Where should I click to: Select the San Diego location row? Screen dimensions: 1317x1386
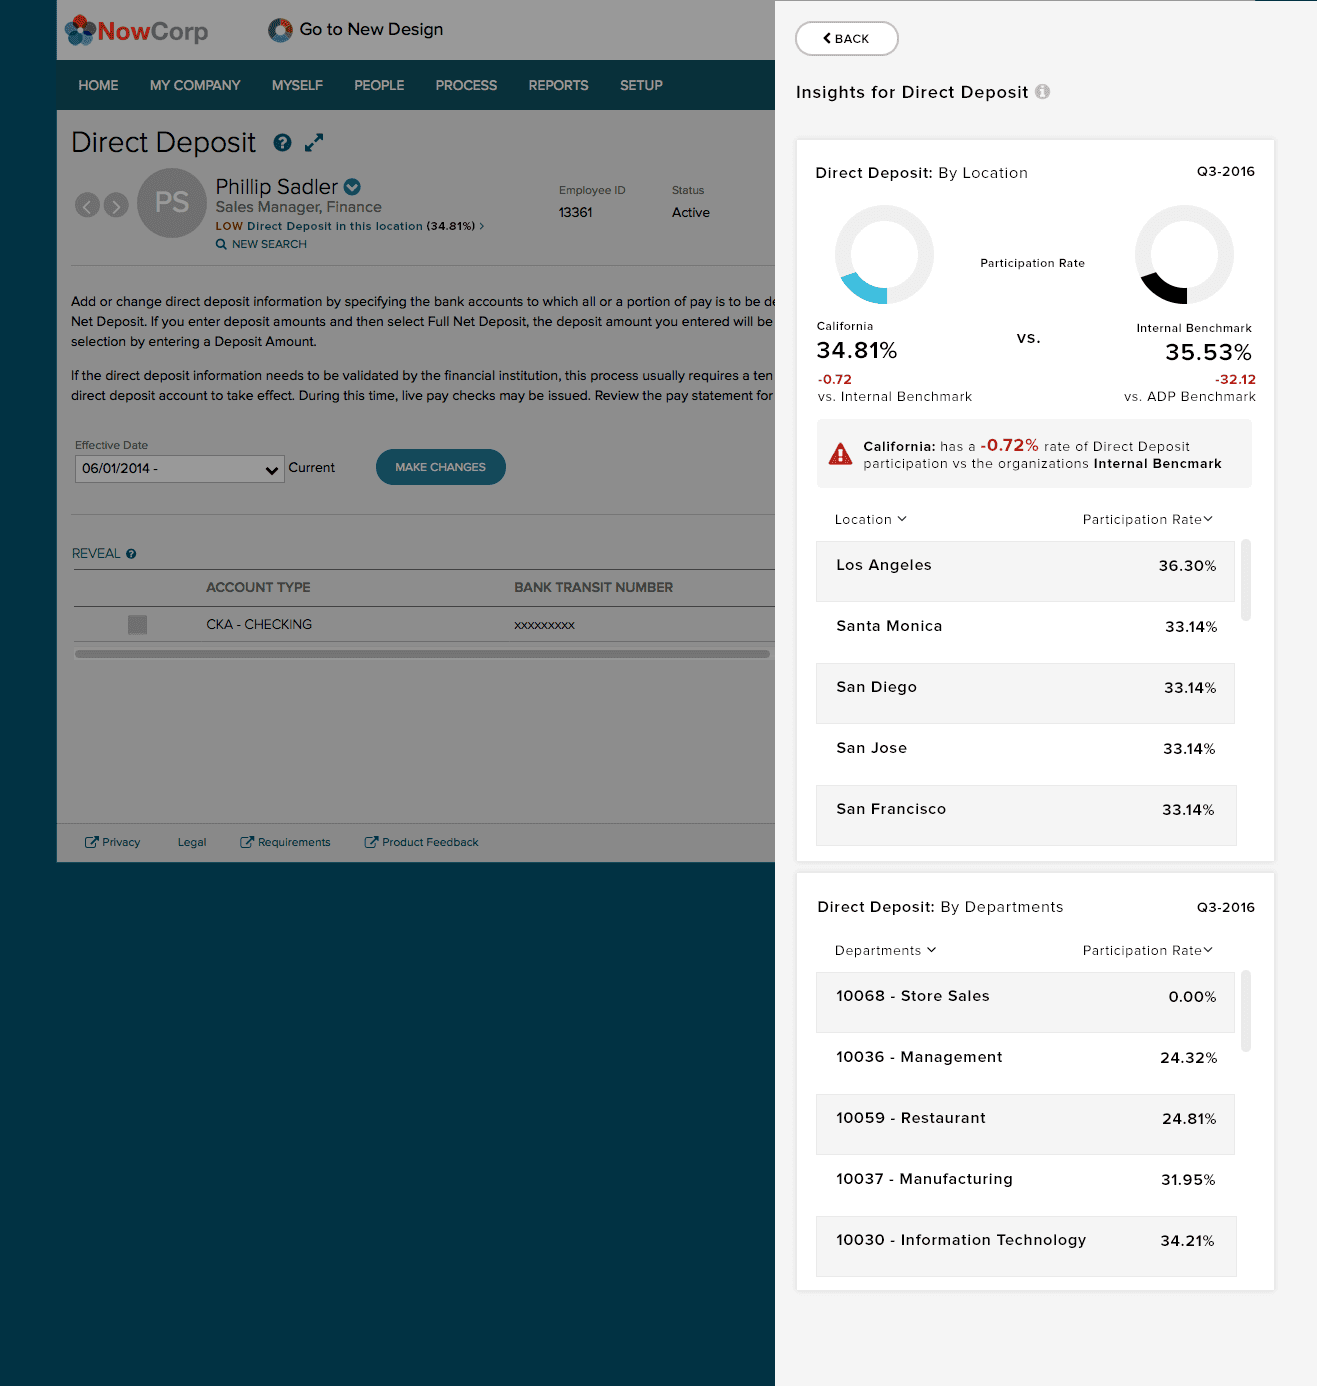point(1026,693)
